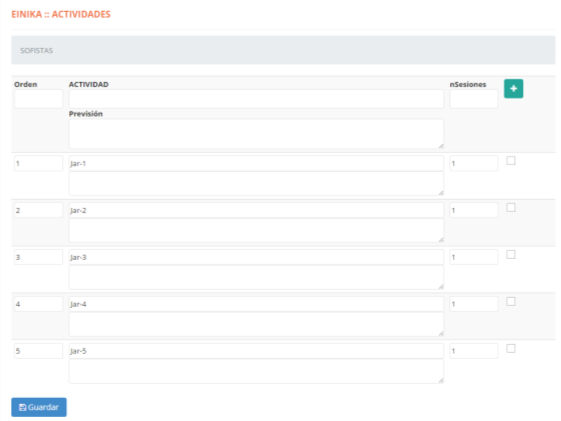Toggle the checkbox next to Jar-5
The width and height of the screenshot is (561, 421).
[511, 348]
